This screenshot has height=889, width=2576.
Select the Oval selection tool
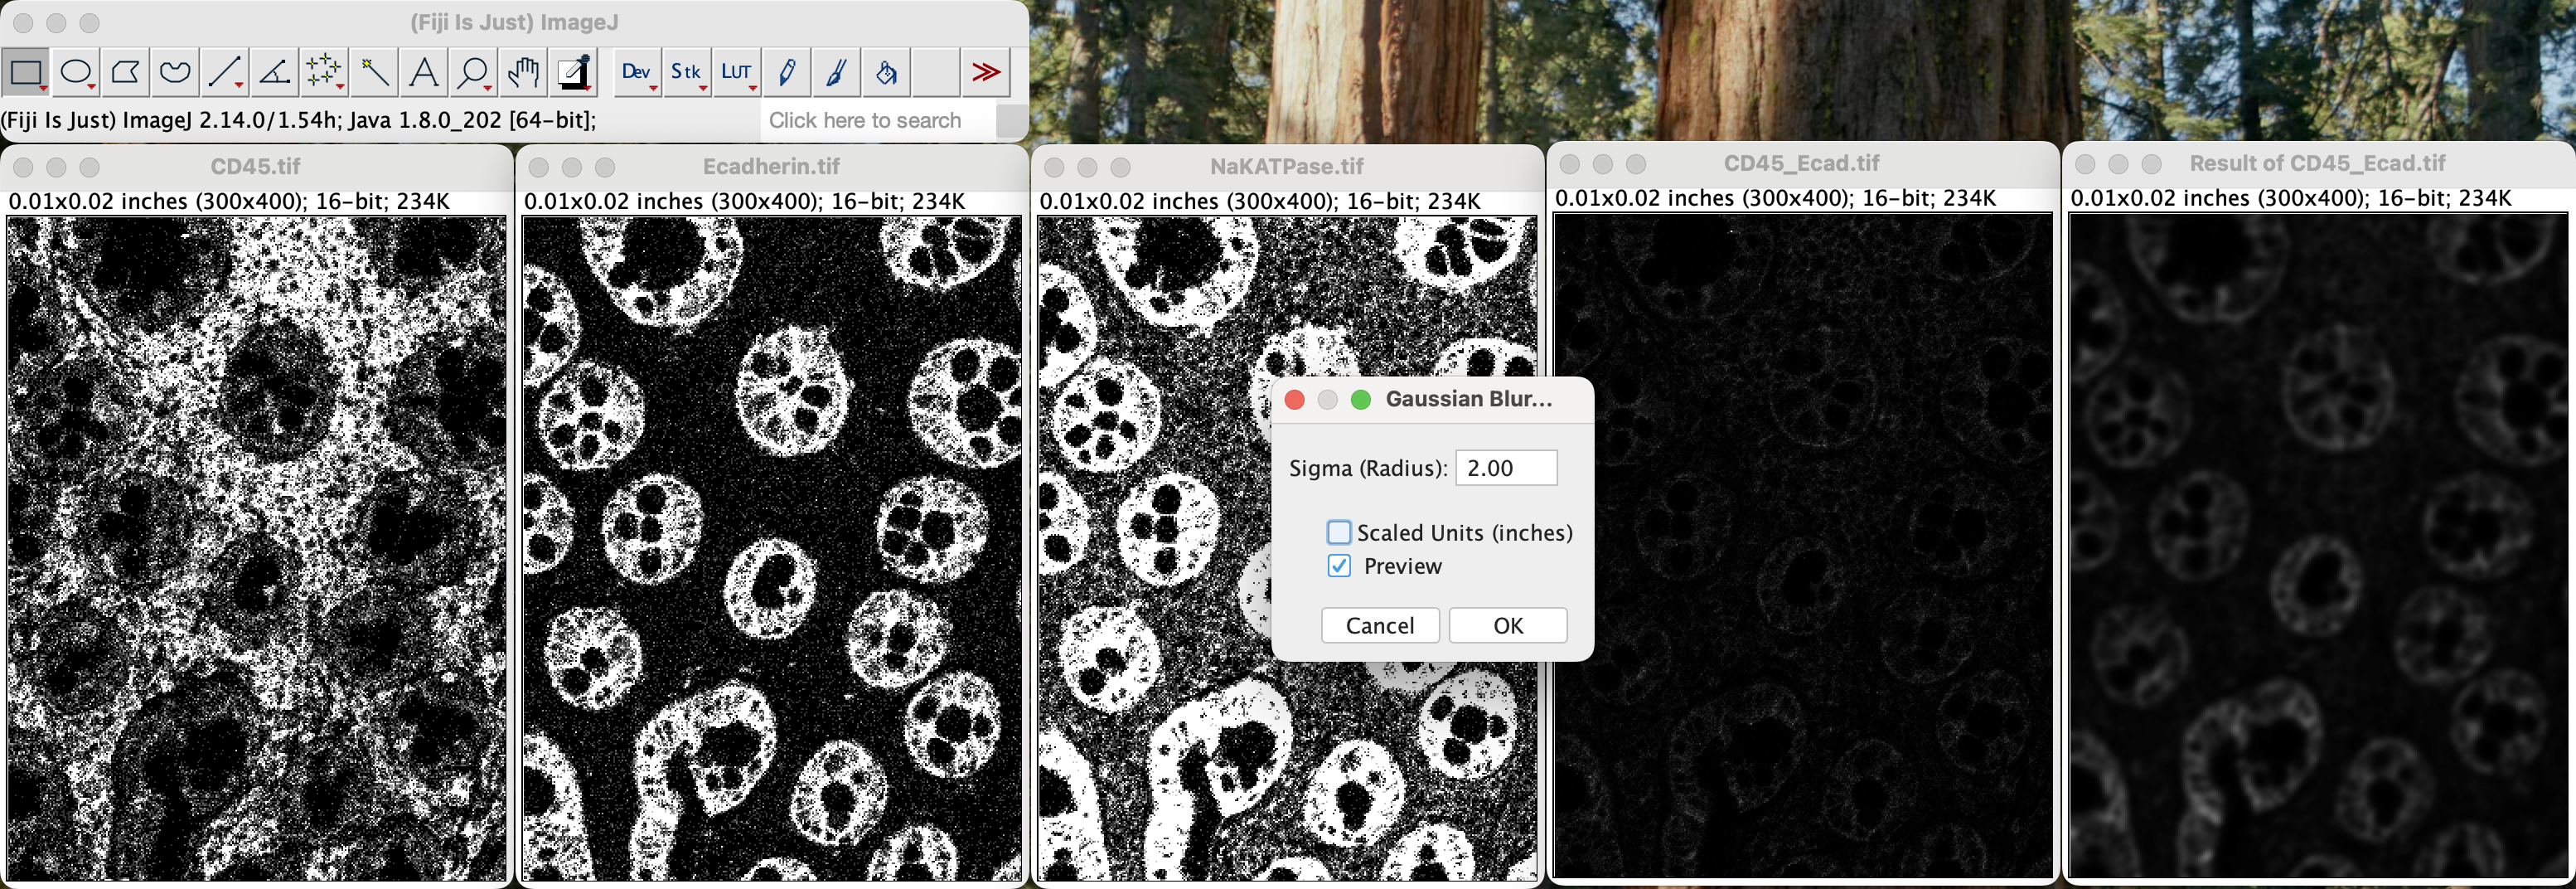point(76,72)
